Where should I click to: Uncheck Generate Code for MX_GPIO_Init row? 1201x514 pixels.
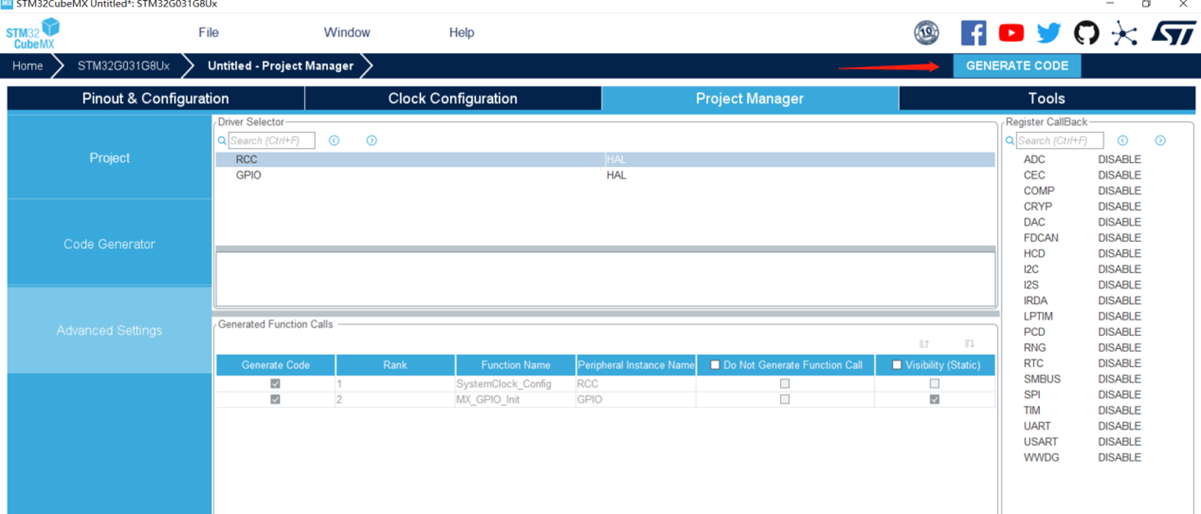[x=275, y=399]
